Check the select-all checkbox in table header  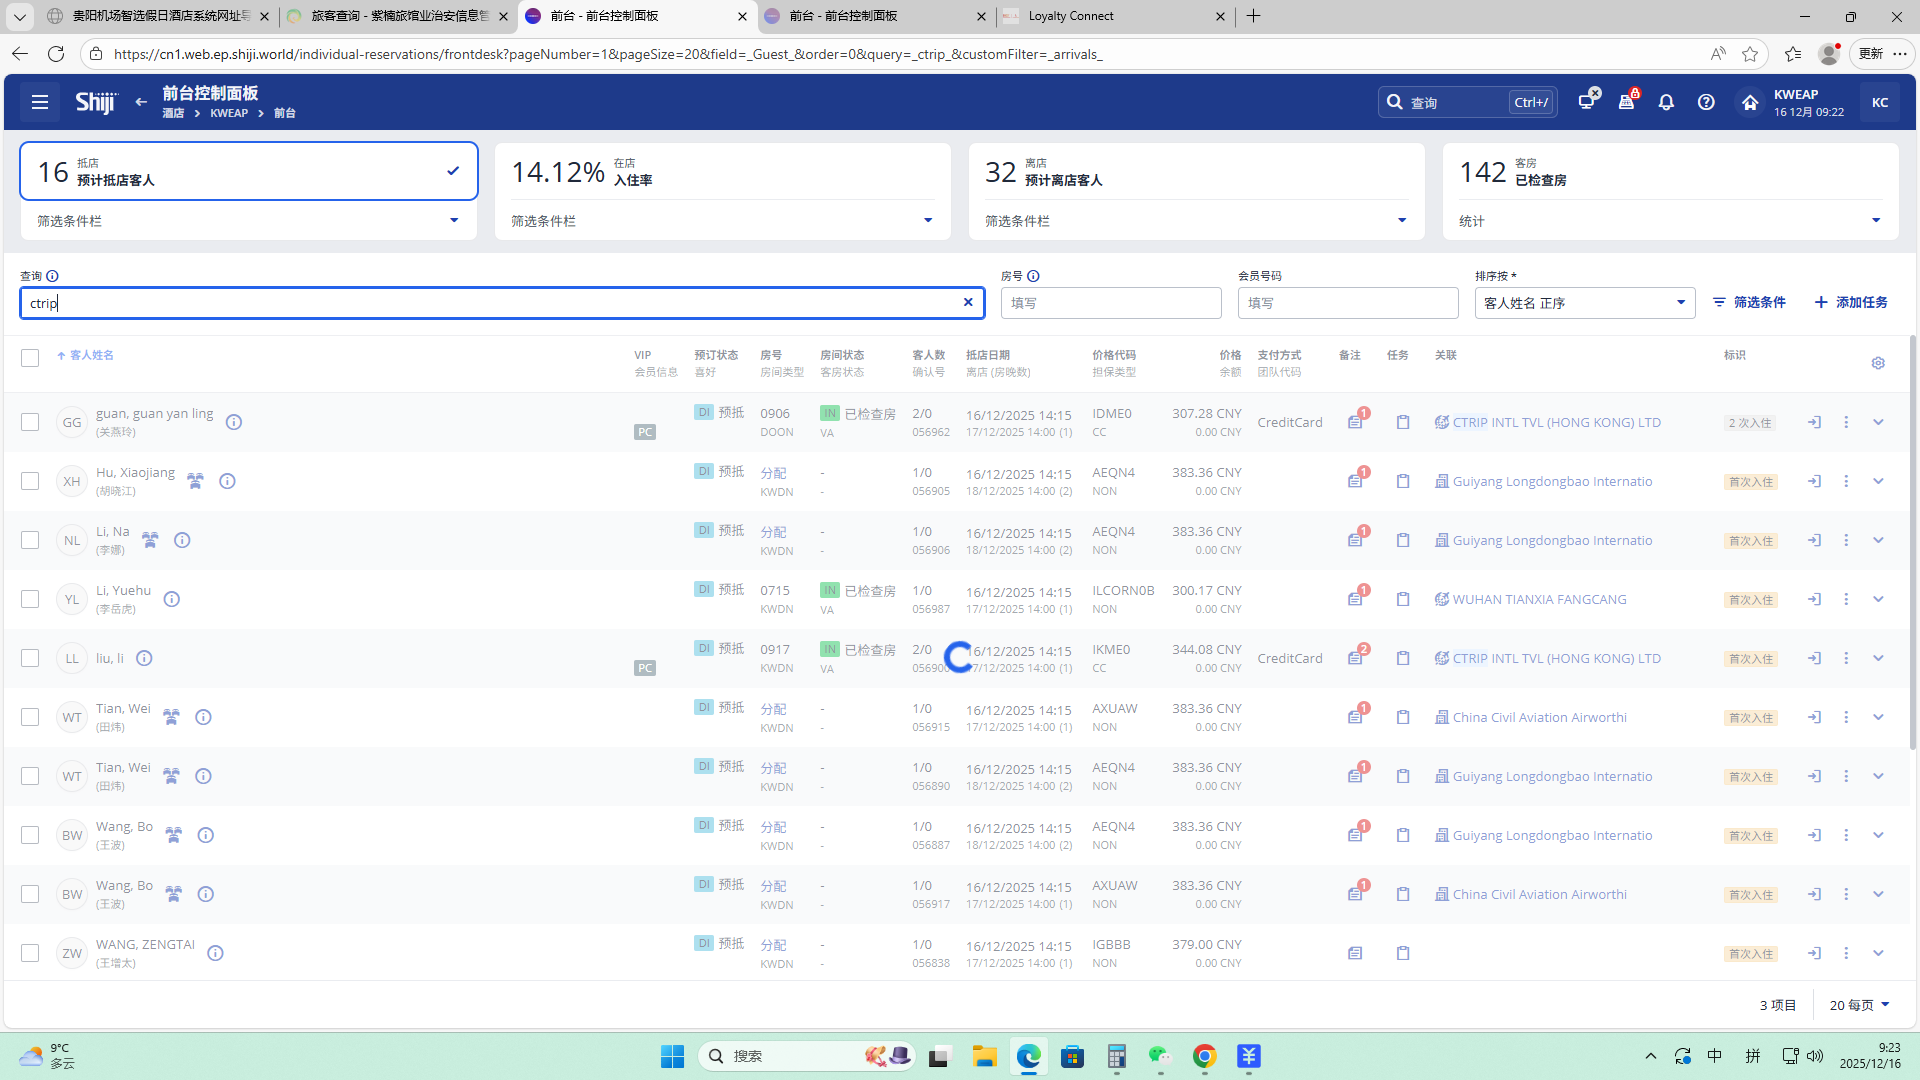click(30, 358)
